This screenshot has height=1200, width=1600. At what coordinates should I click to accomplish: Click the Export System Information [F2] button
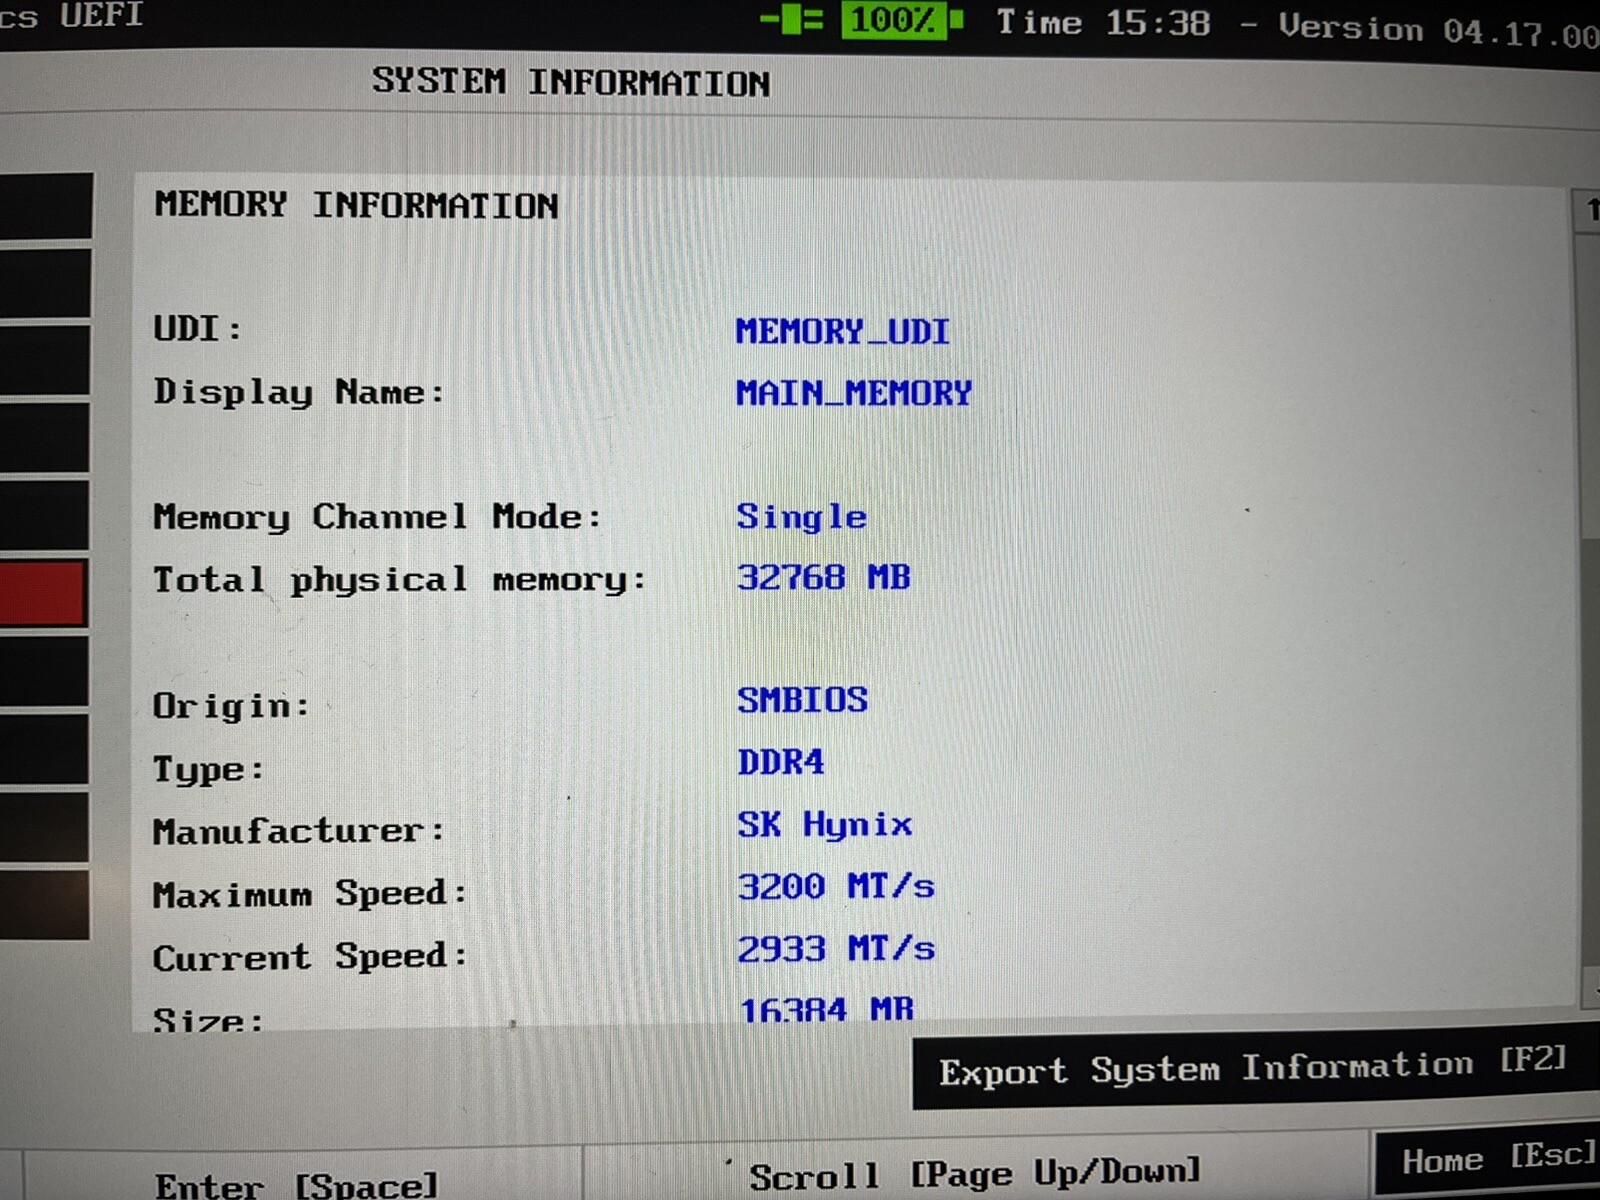[1254, 1070]
